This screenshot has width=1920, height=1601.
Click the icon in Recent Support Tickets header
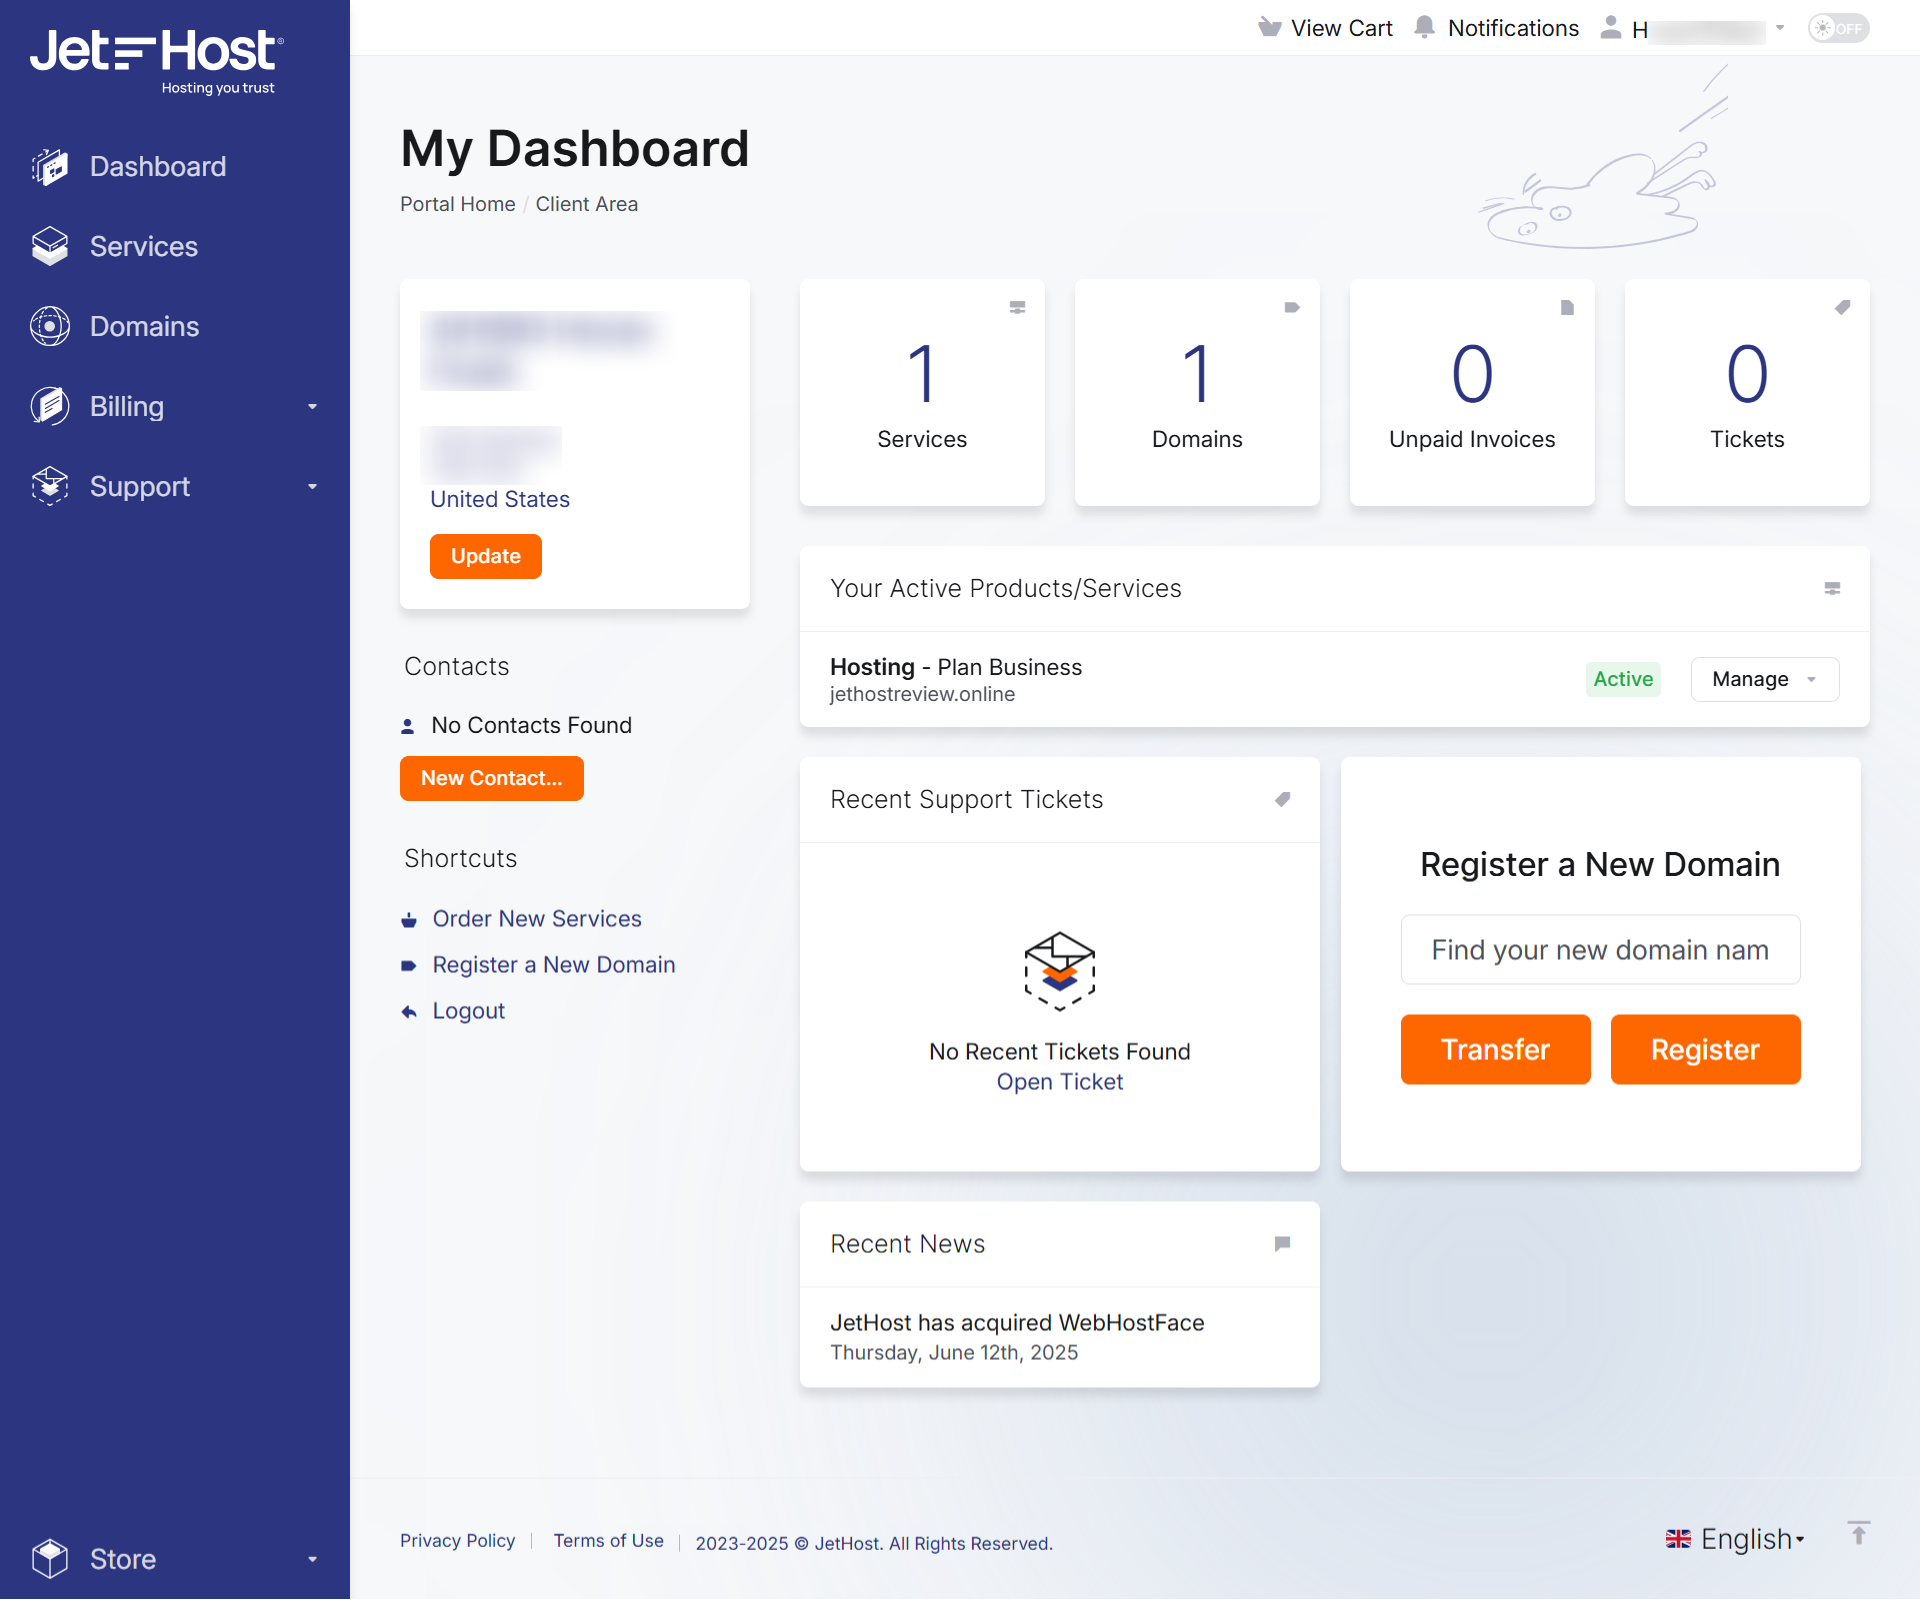tap(1282, 800)
